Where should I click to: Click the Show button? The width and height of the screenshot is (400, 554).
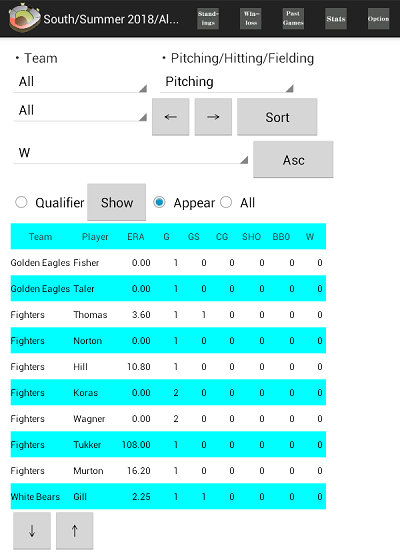117,202
